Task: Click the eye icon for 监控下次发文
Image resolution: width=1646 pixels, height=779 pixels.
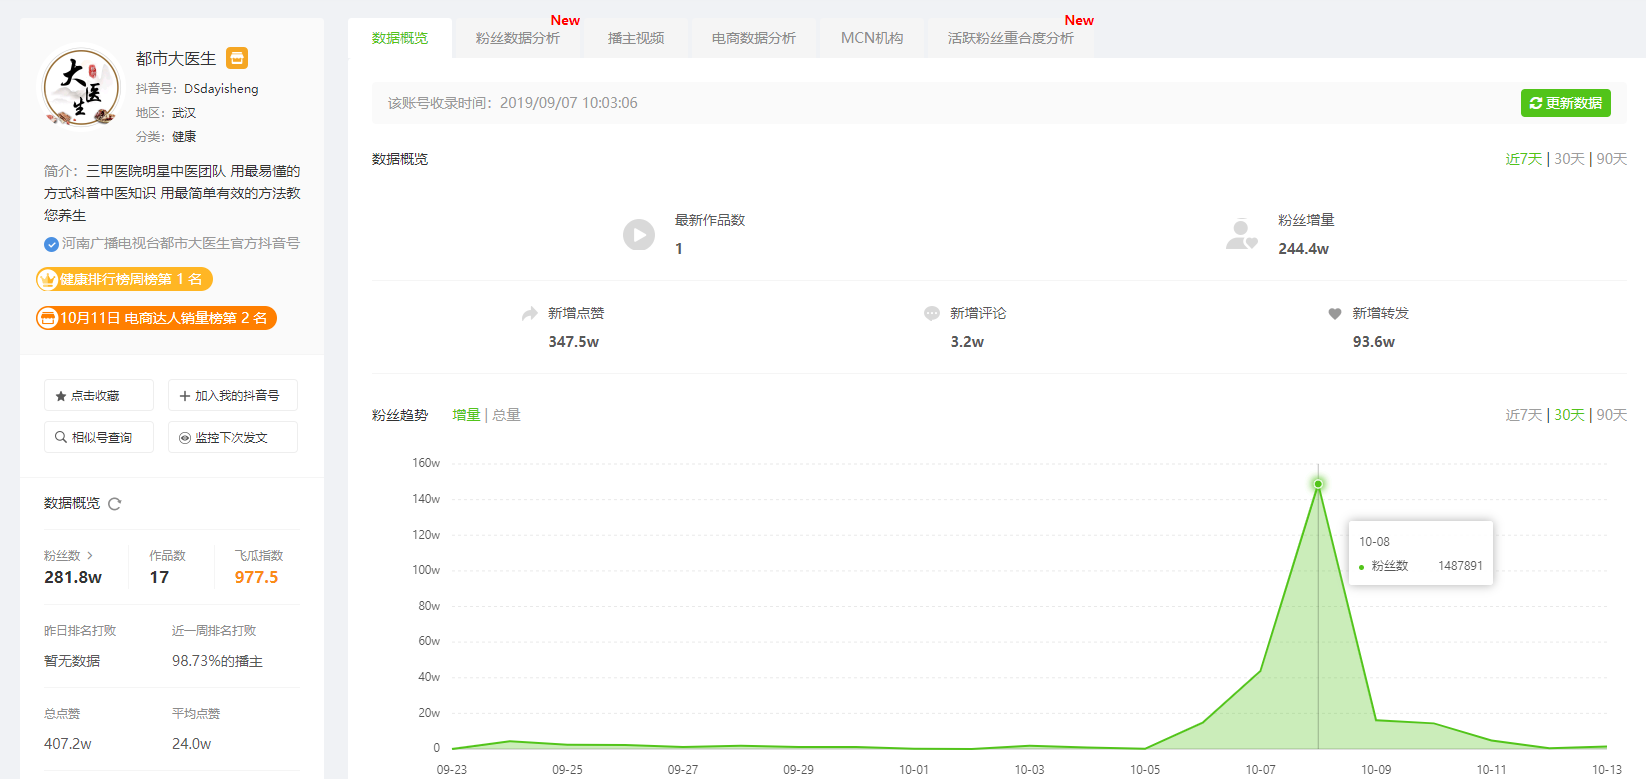Action: point(185,438)
